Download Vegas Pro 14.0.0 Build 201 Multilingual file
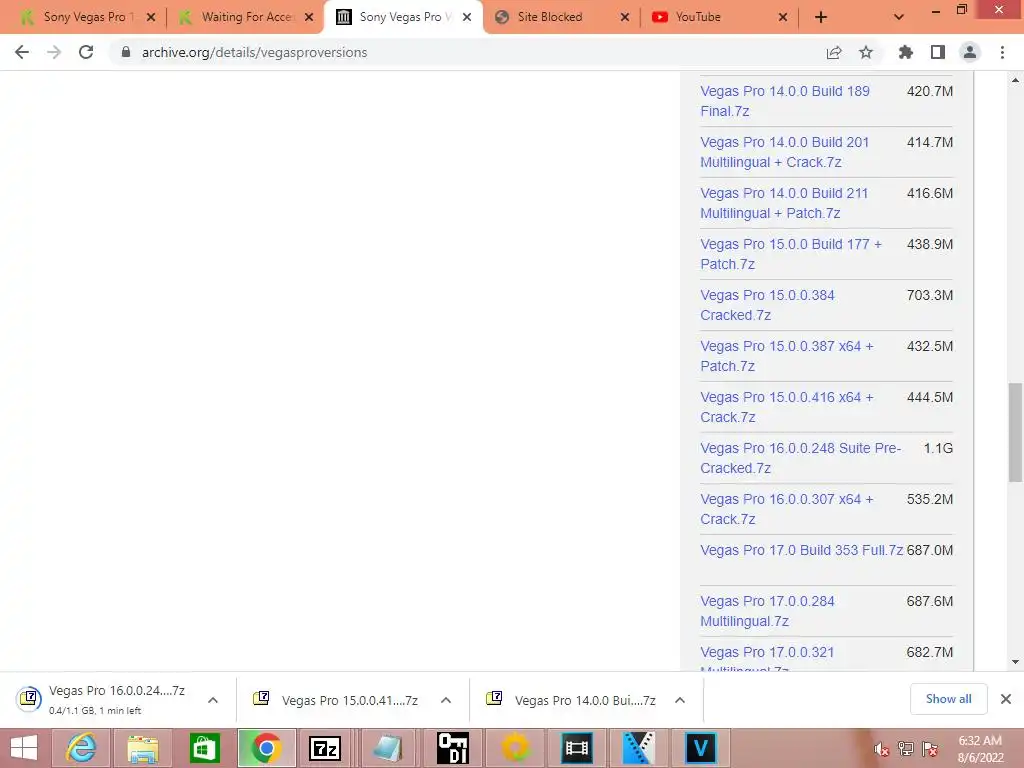 pos(785,152)
